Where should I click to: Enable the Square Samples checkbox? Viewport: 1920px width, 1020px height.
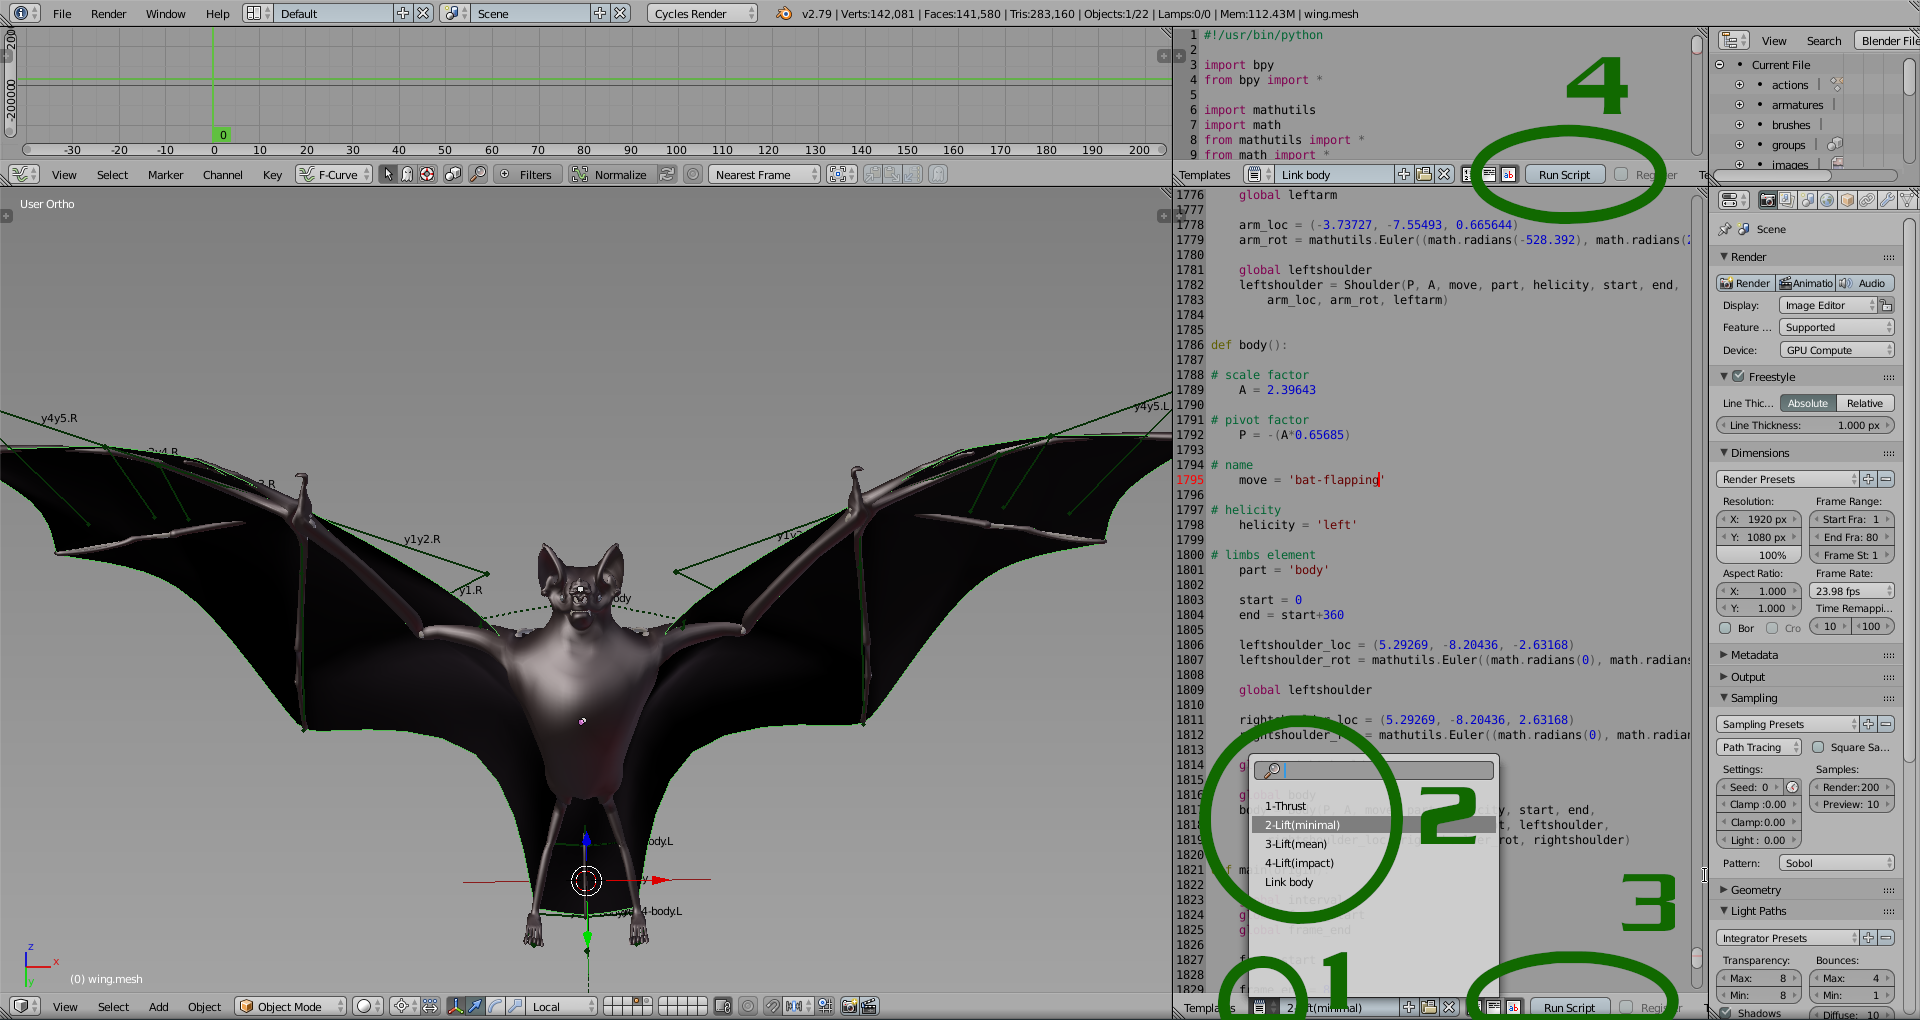[x=1818, y=747]
